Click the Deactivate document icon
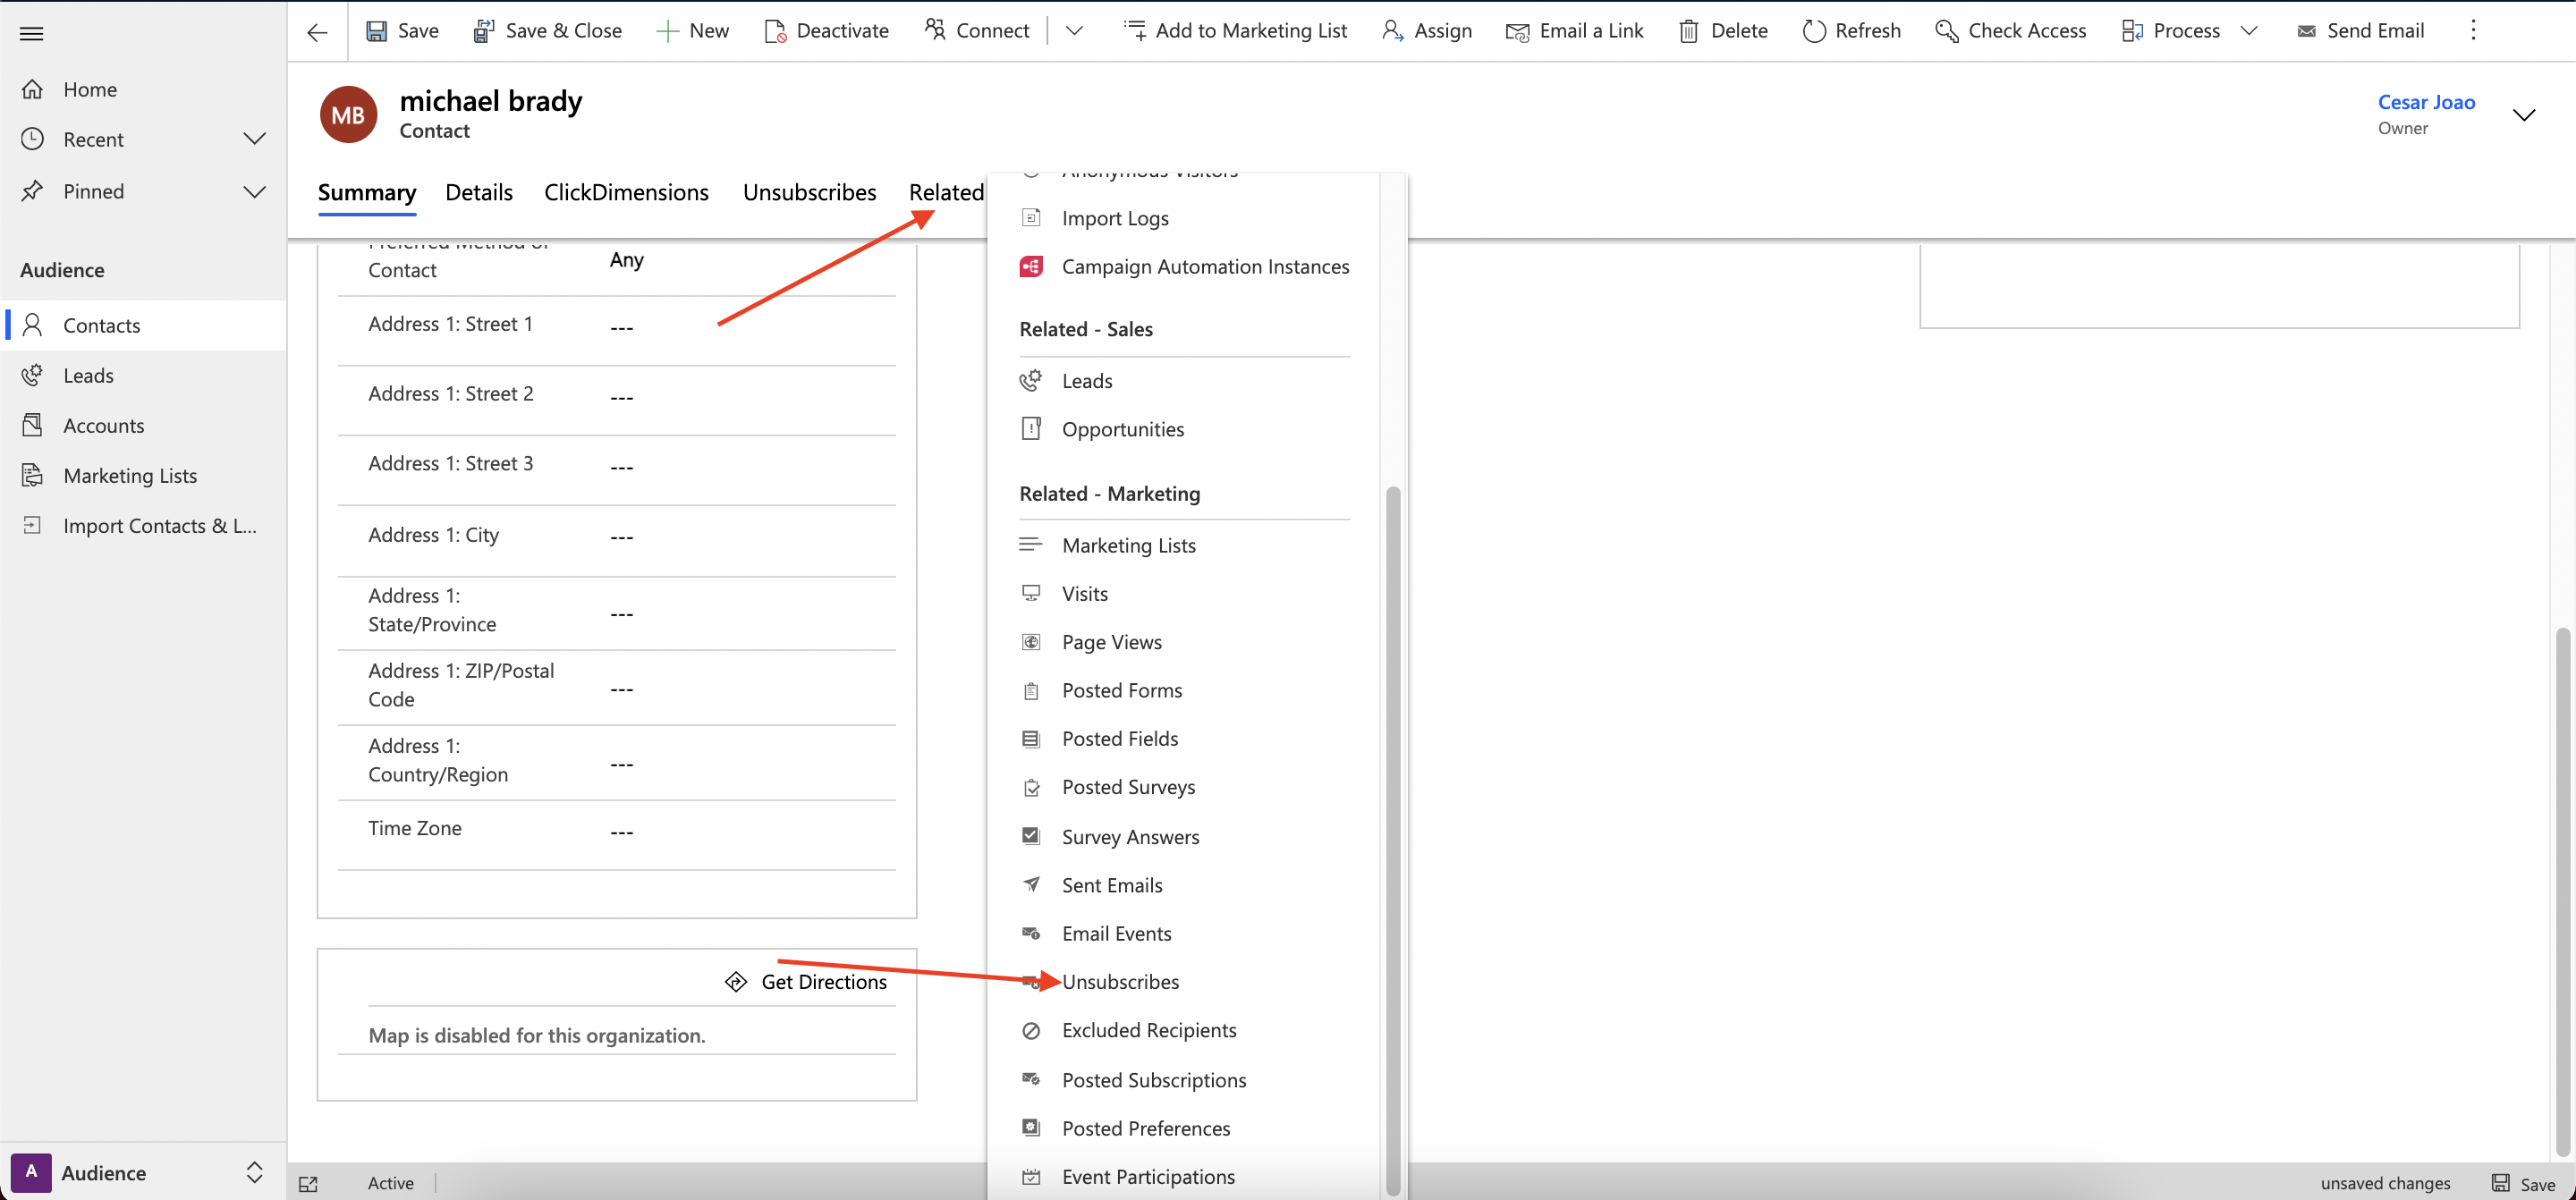Viewport: 2576px width, 1200px height. [775, 31]
